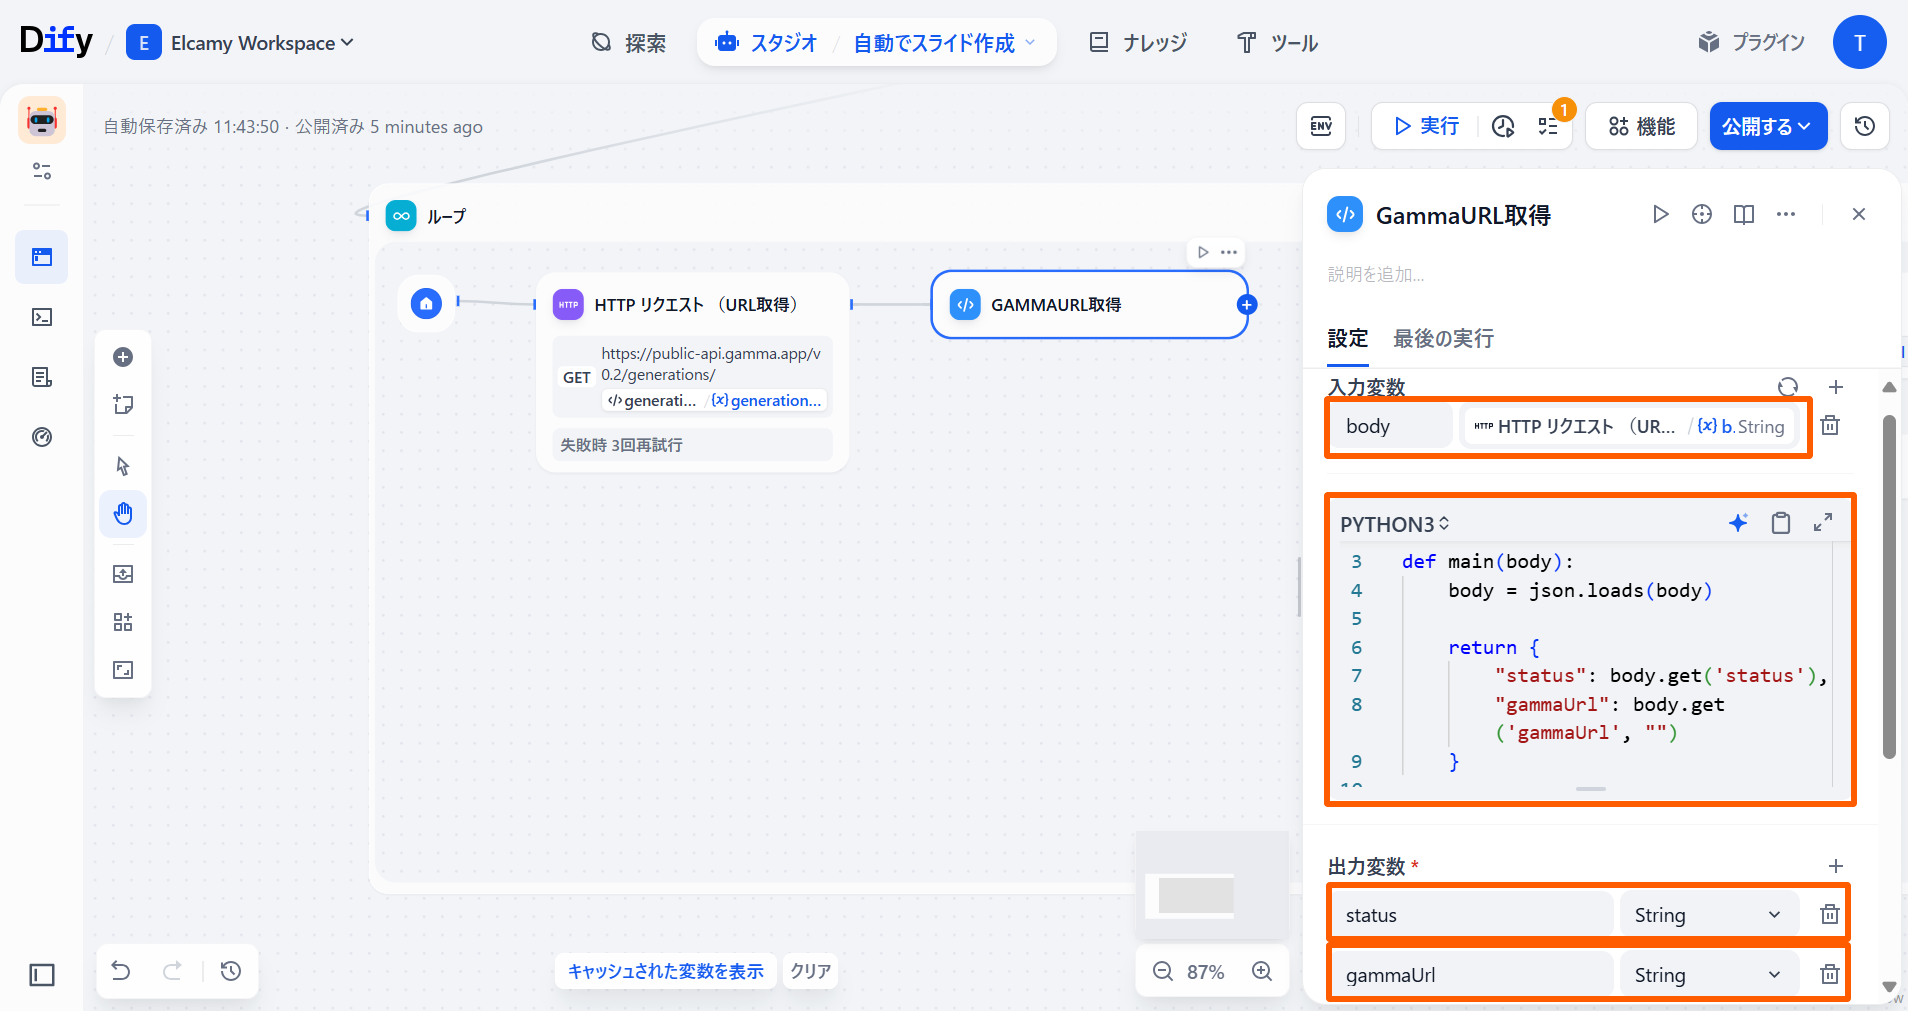Delete the body input variable
The image size is (1908, 1011).
coord(1830,426)
